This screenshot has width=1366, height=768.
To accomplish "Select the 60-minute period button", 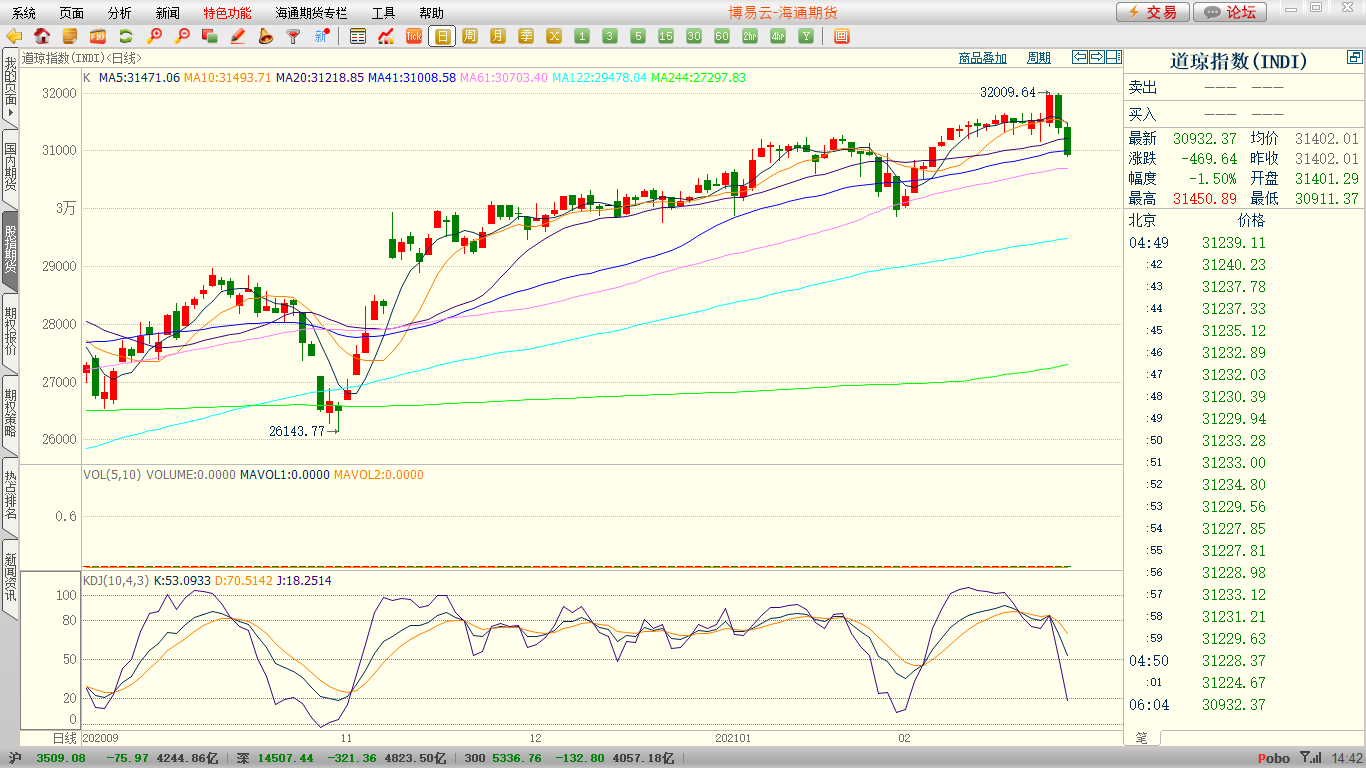I will [722, 36].
